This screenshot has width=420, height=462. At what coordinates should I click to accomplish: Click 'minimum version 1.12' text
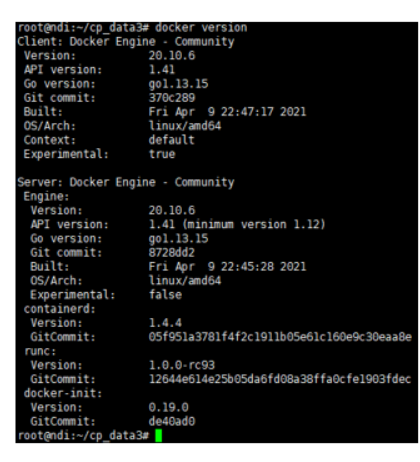254,224
